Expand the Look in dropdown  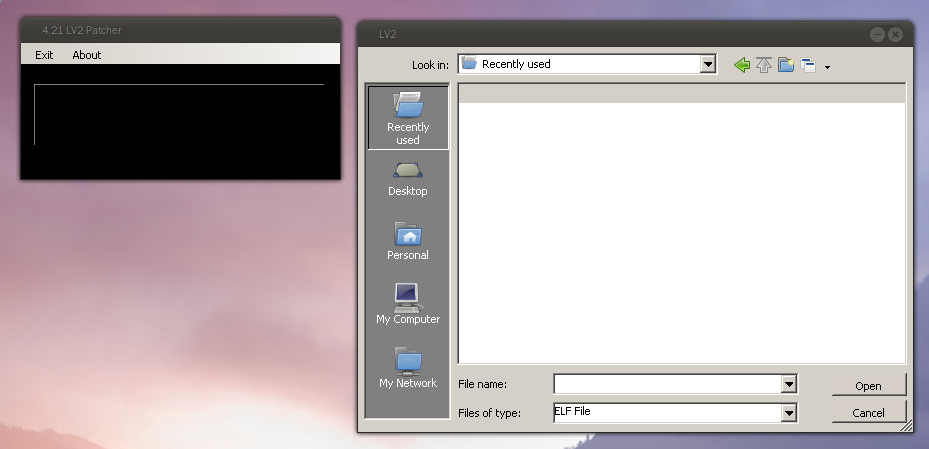click(708, 64)
